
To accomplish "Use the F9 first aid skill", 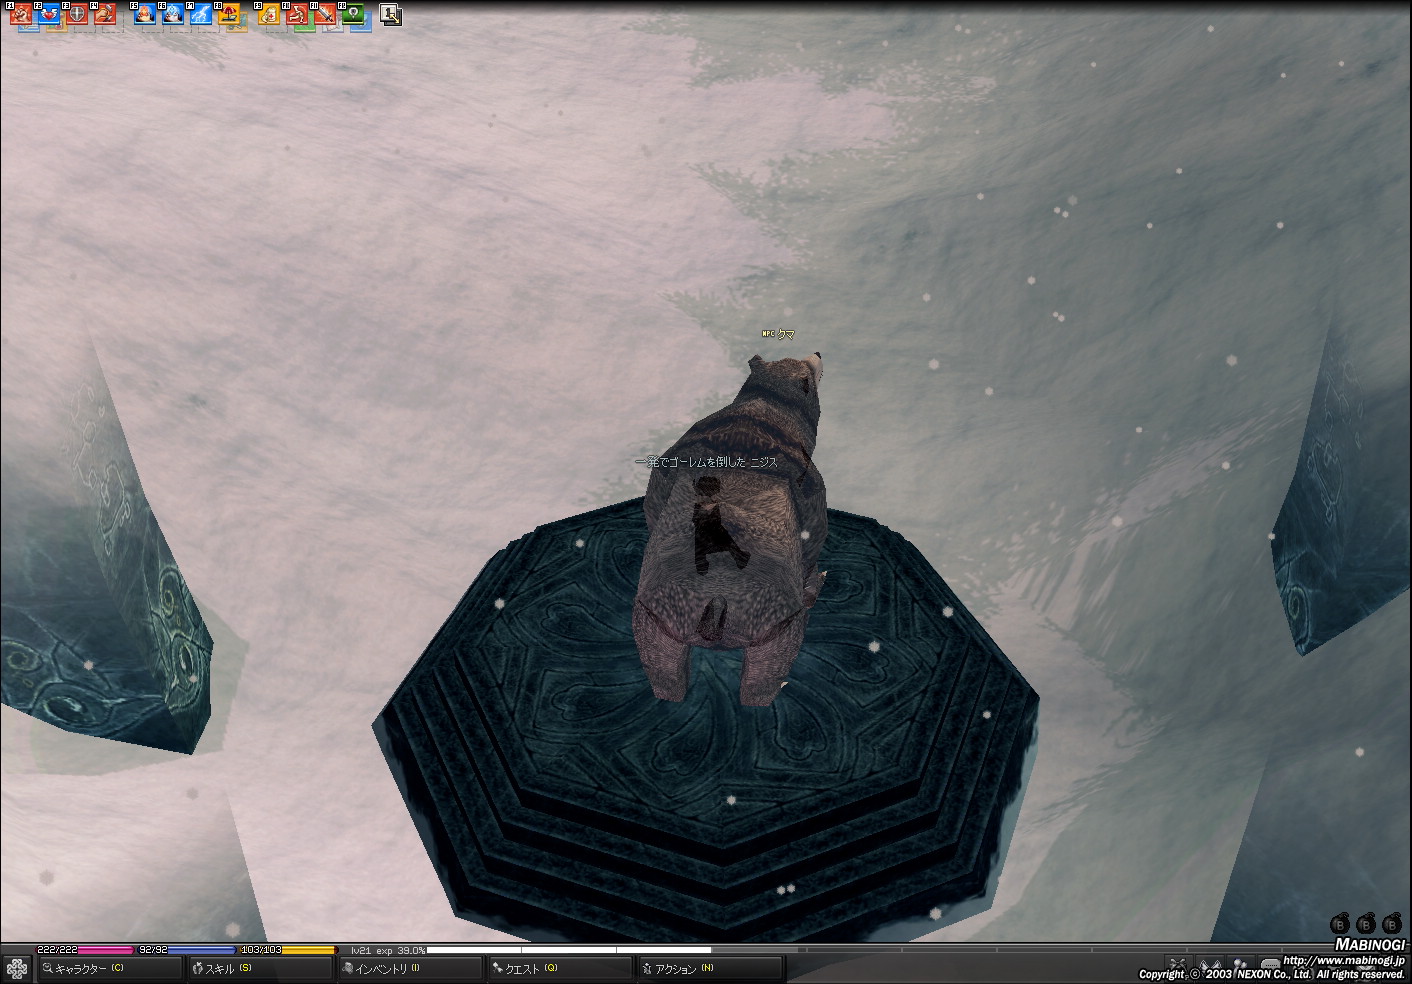I will (270, 15).
